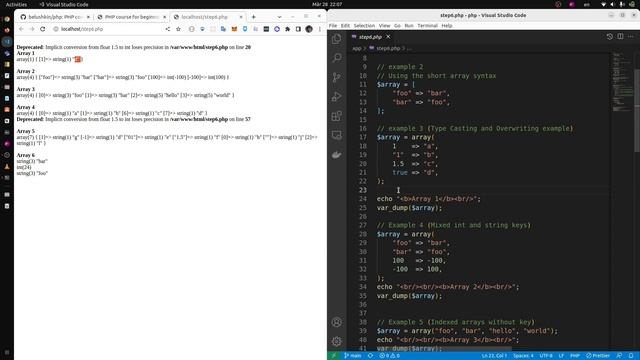Viewport: 640px width, 360px height.
Task: Click the code minimap in VS Code
Action: pos(622,82)
